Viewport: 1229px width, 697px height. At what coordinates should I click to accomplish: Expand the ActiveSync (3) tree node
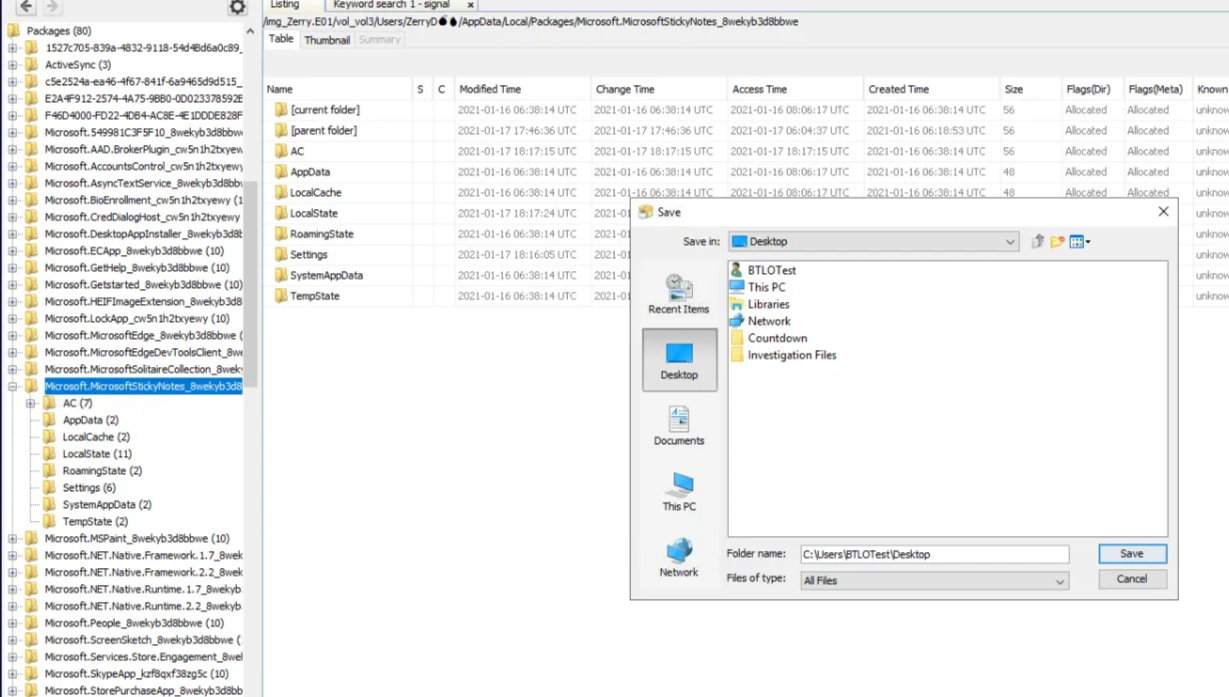[x=13, y=65]
